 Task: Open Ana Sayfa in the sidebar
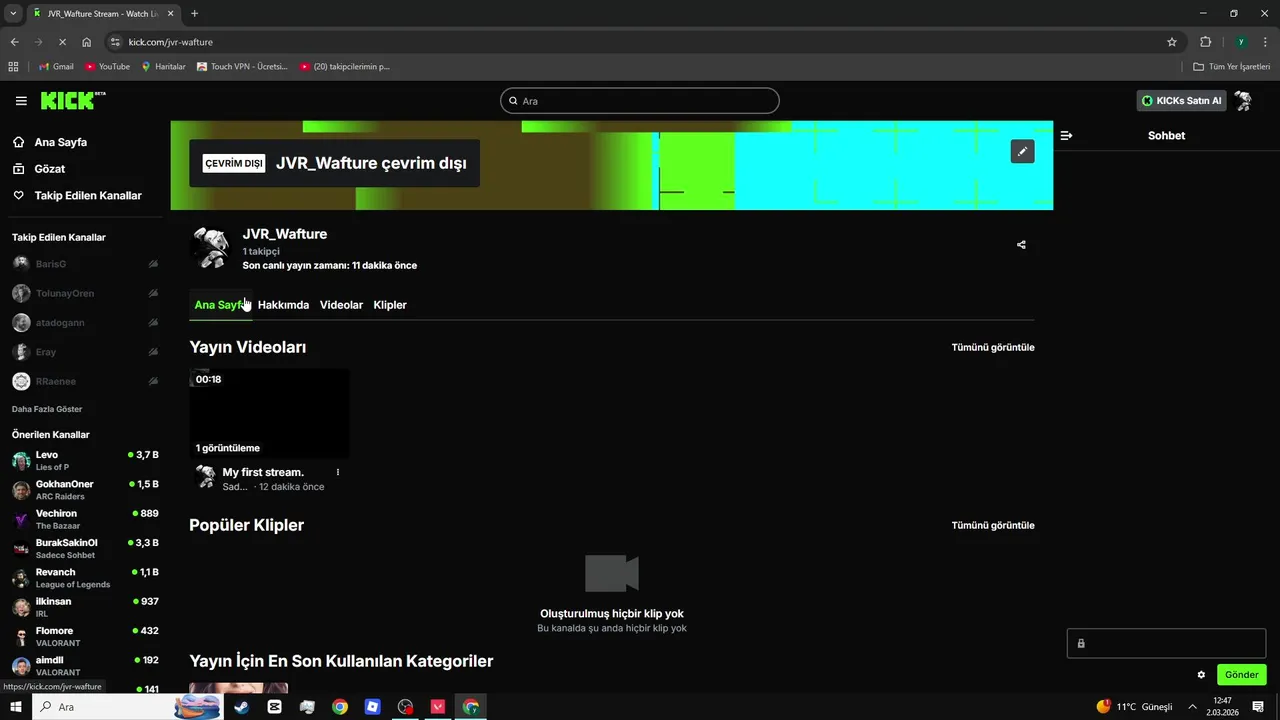pos(60,142)
